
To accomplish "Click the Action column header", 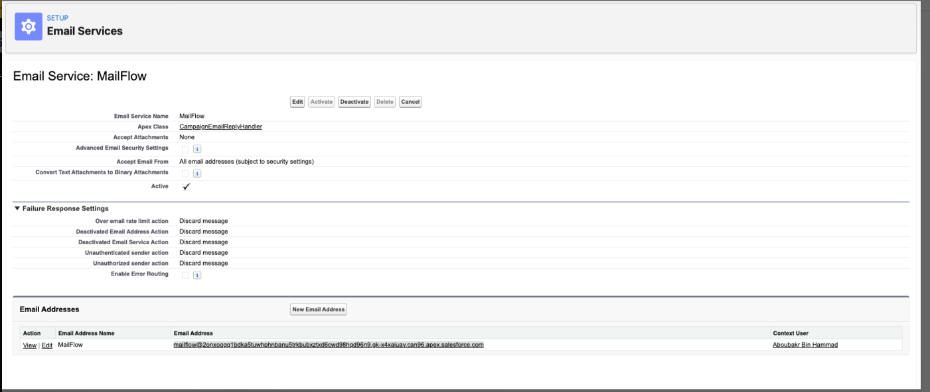I will (31, 333).
